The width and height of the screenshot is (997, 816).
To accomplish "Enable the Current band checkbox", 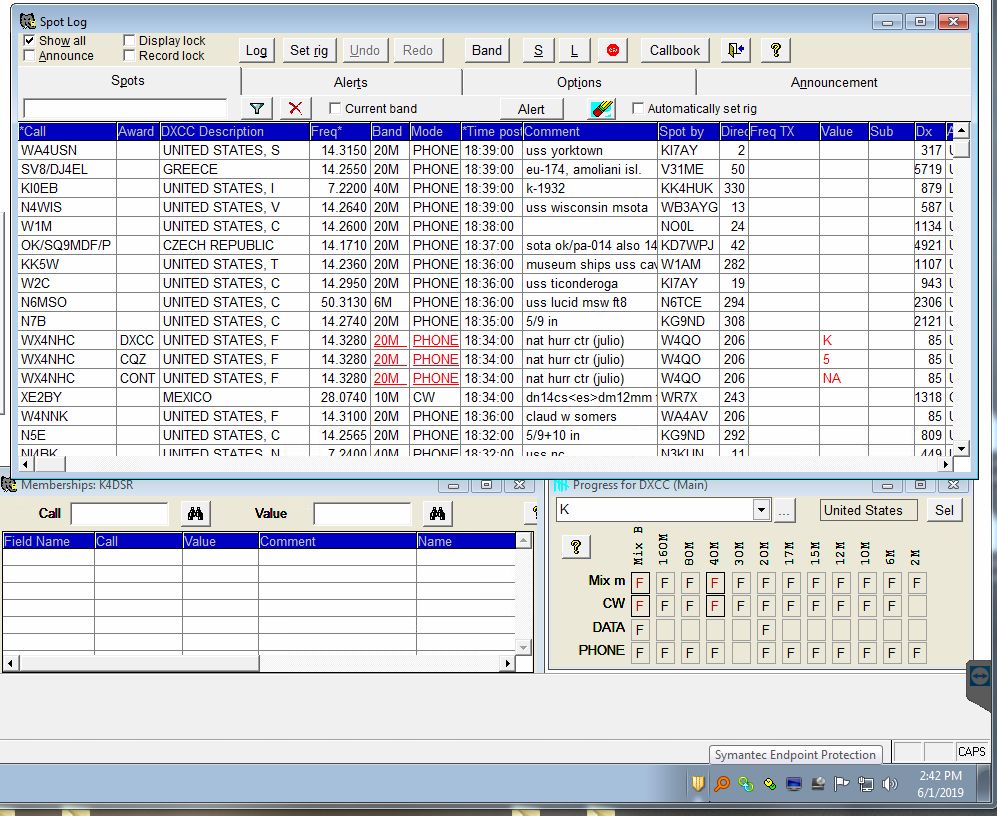I will [x=335, y=109].
